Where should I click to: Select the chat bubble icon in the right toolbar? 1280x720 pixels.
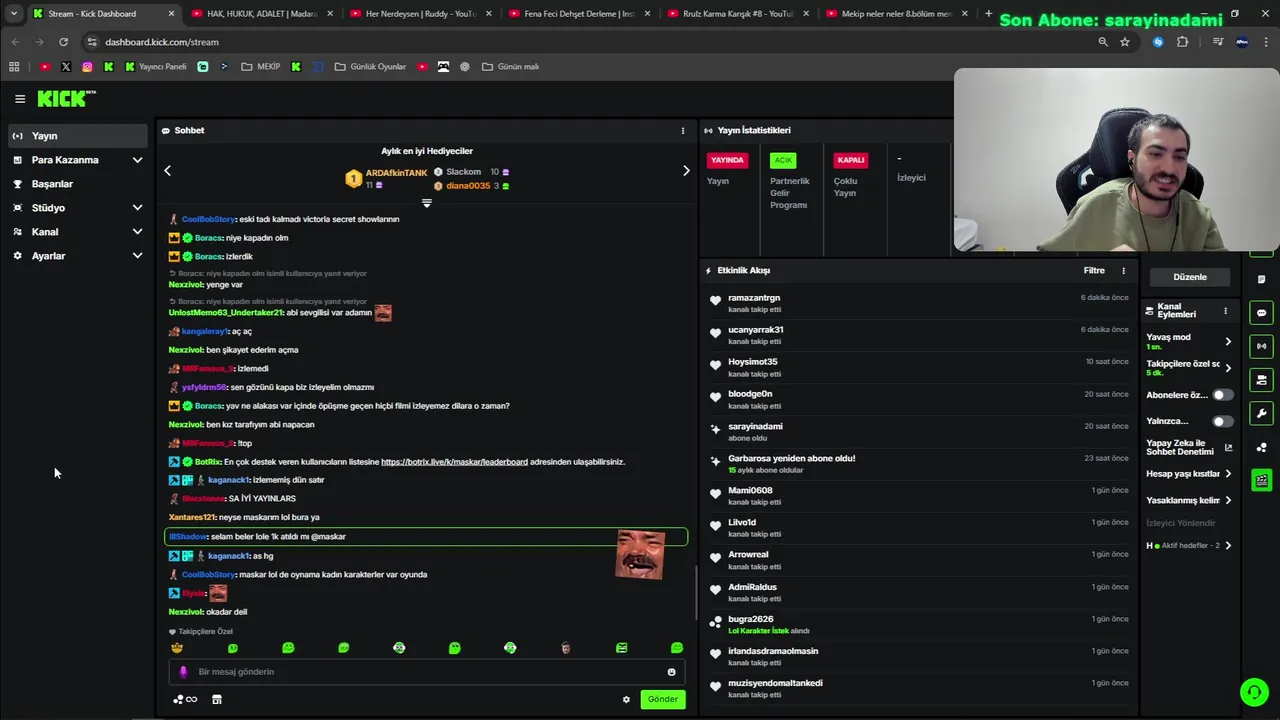tap(1261, 313)
